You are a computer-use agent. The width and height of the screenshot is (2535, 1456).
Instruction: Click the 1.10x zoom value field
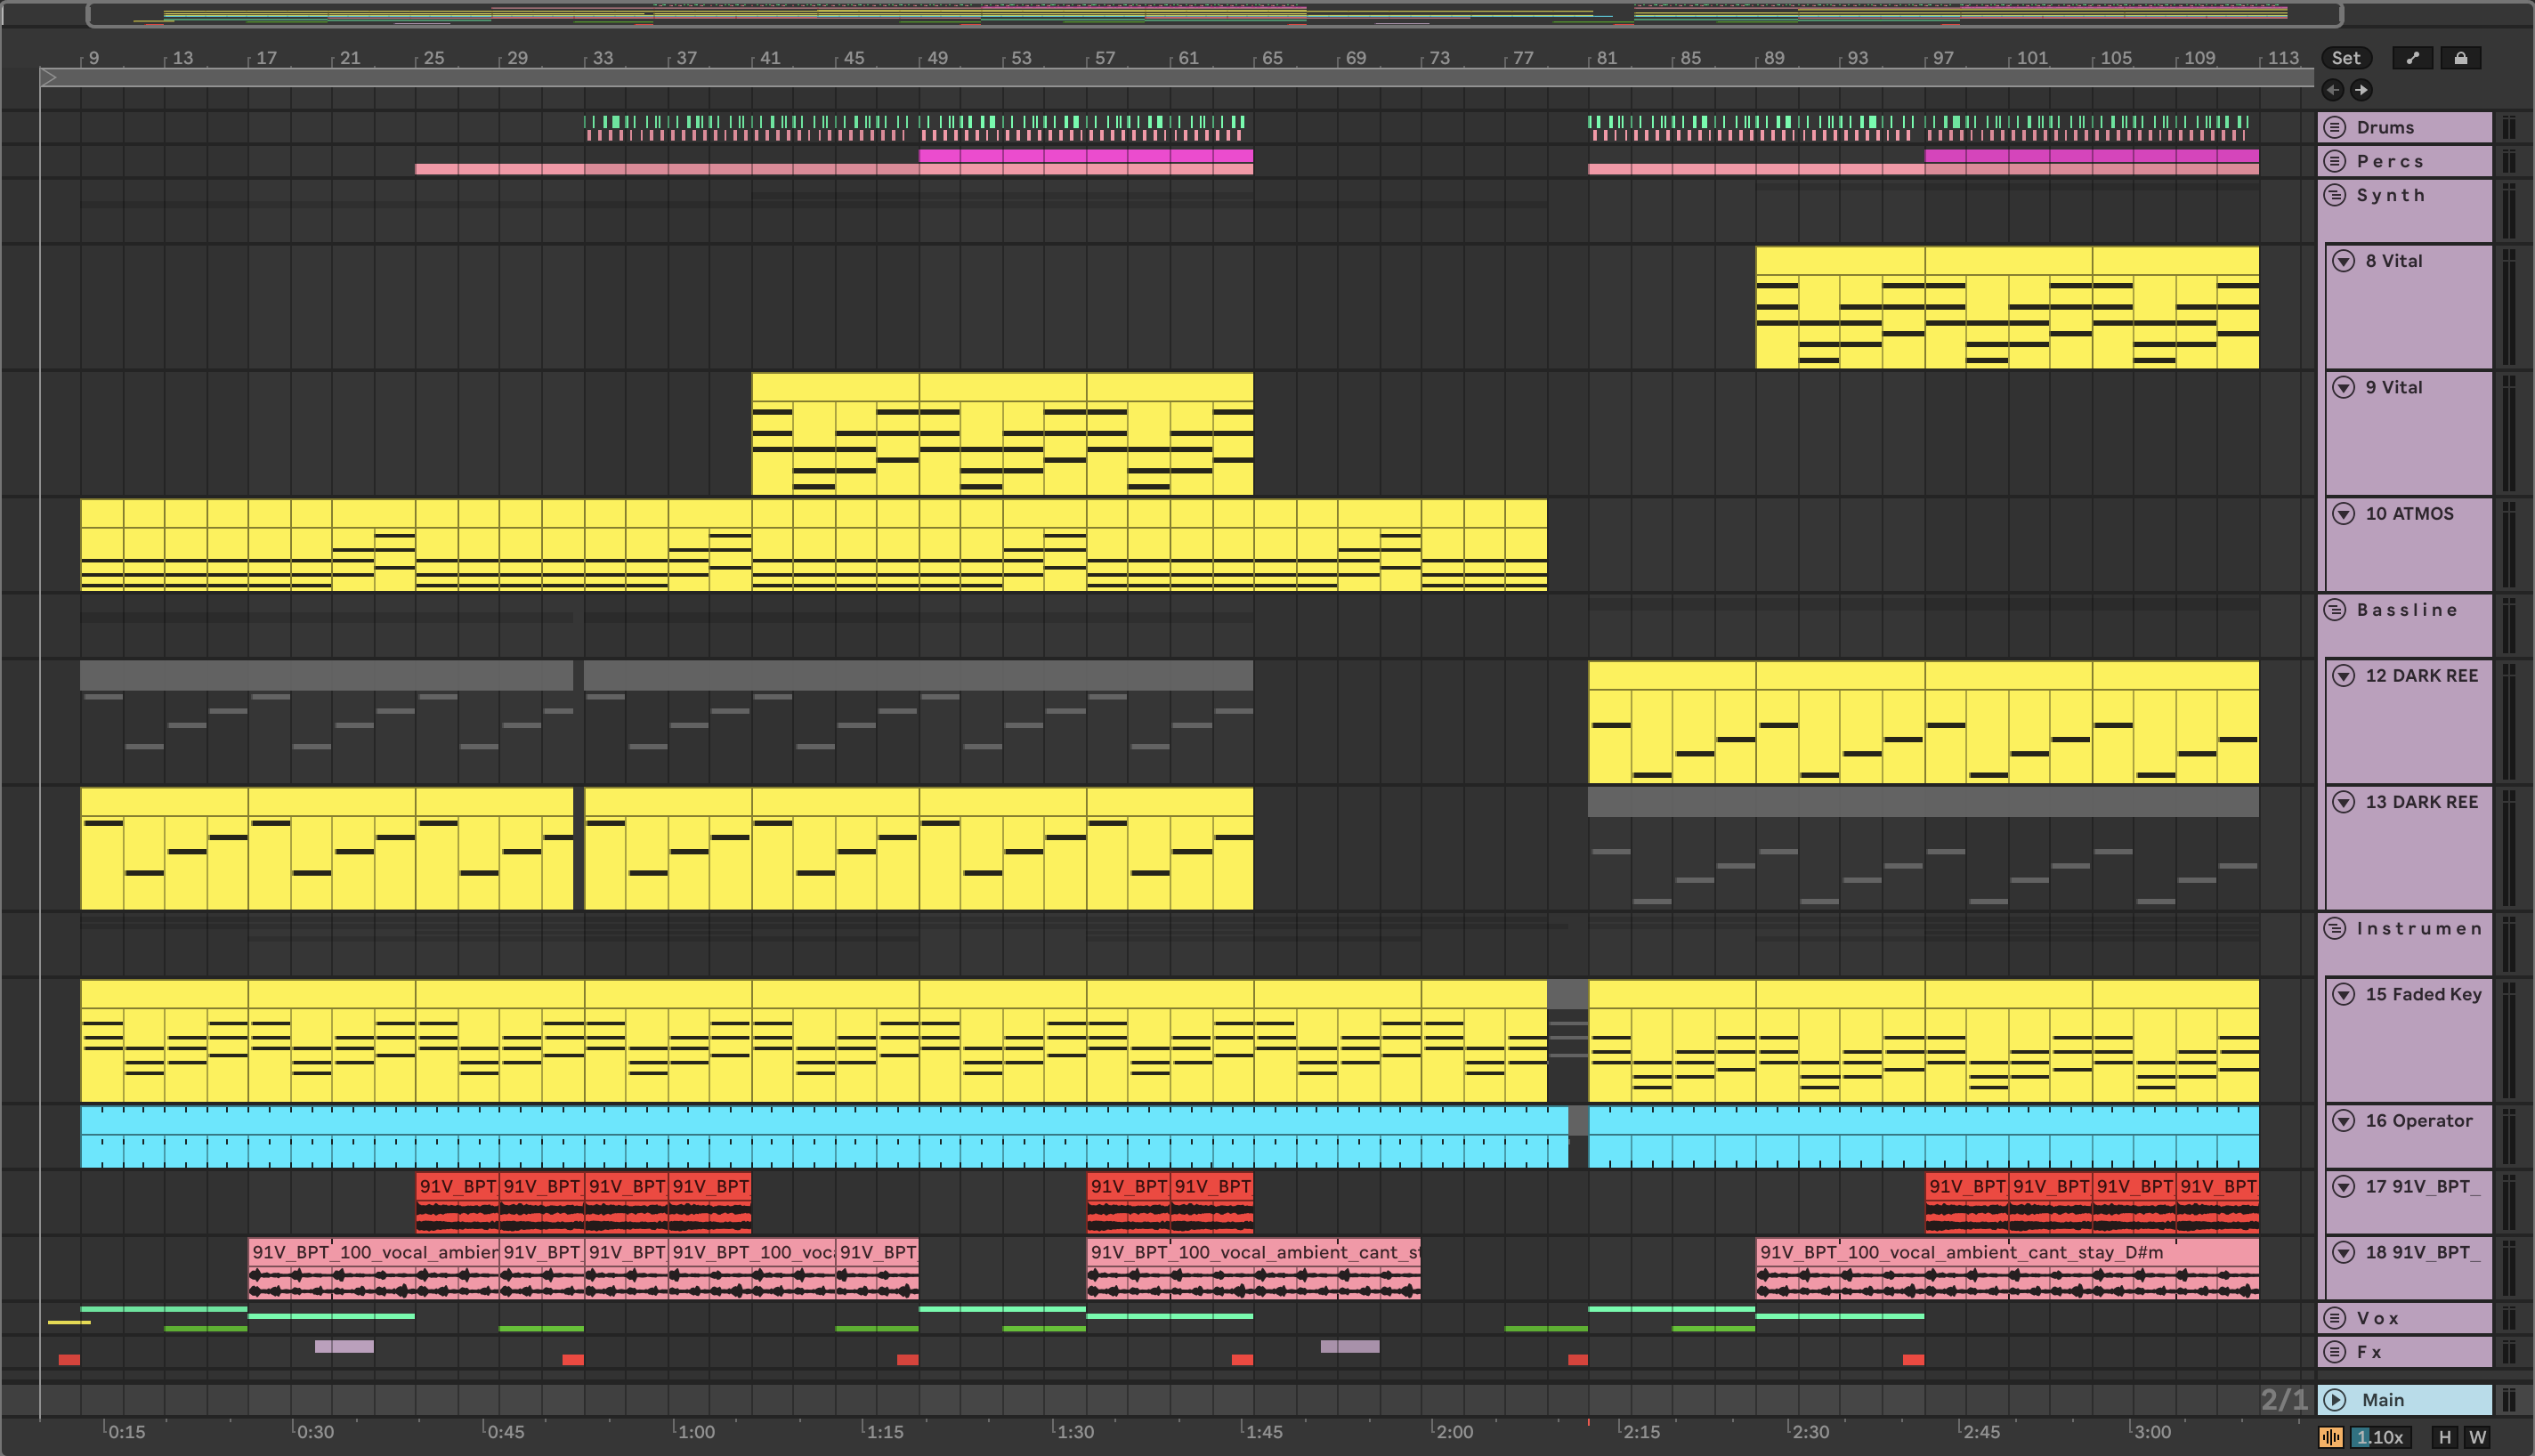coord(2380,1437)
